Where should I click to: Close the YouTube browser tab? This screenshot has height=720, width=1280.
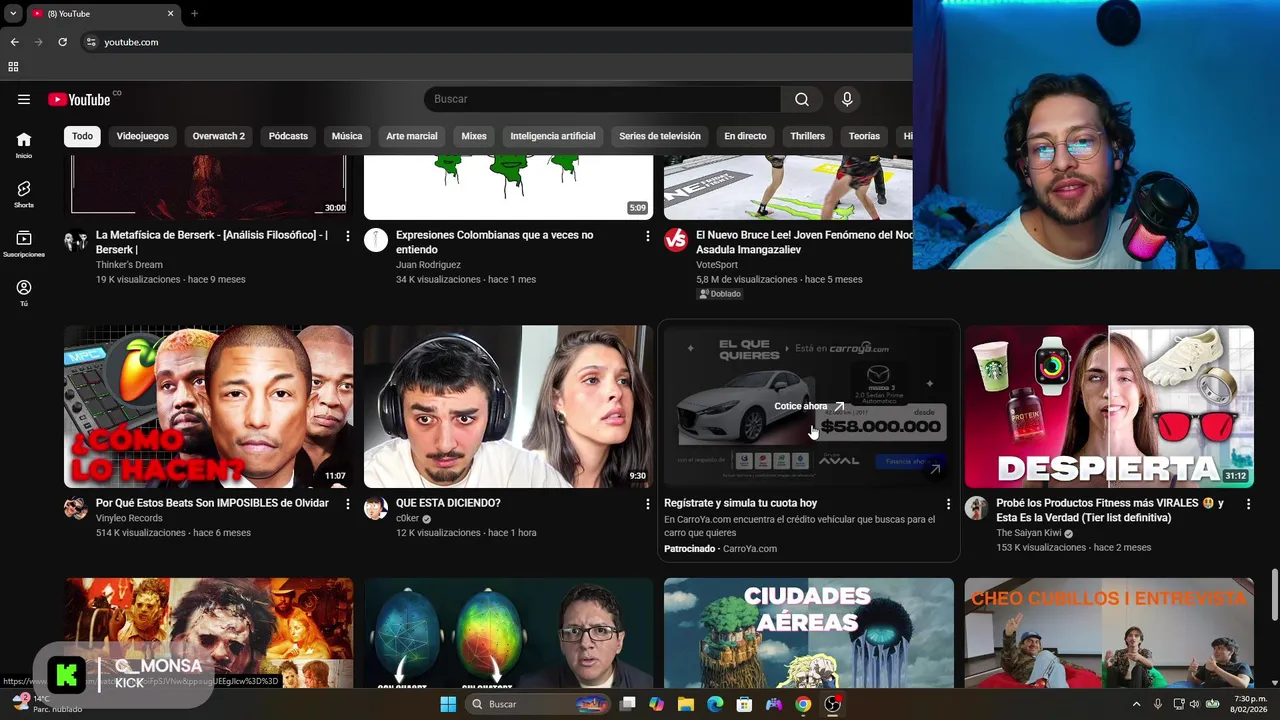click(x=170, y=14)
